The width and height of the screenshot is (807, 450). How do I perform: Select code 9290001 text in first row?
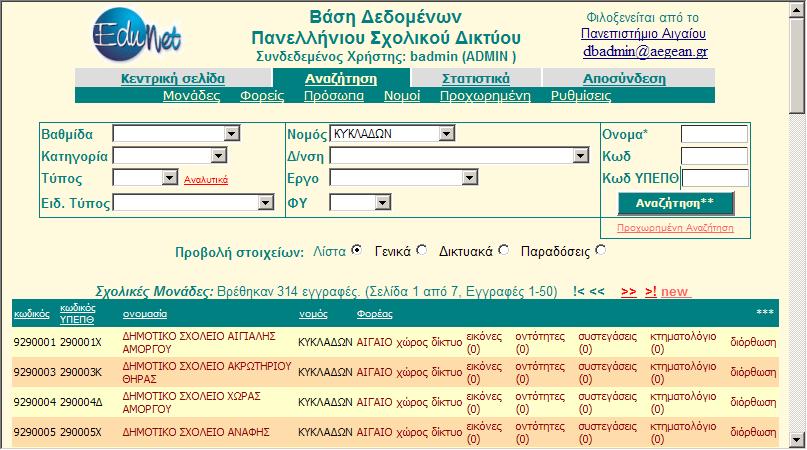tap(34, 342)
